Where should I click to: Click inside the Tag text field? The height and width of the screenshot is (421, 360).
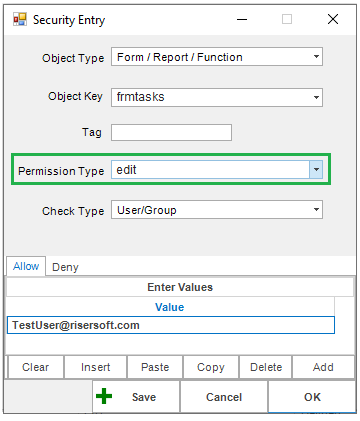click(171, 133)
